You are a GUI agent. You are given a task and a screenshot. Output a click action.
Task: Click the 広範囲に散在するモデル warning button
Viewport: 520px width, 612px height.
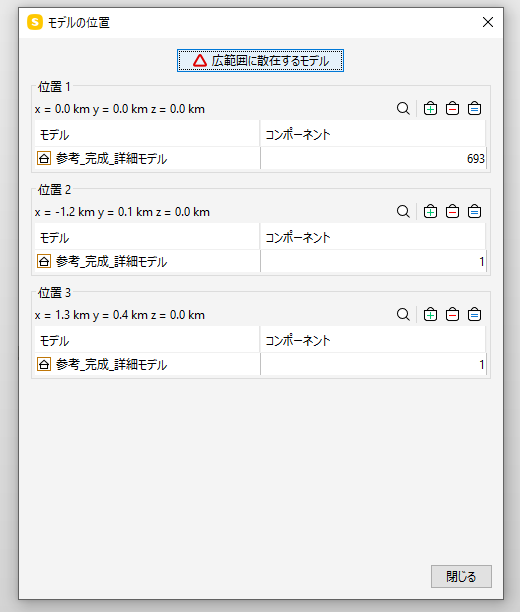pos(260,60)
